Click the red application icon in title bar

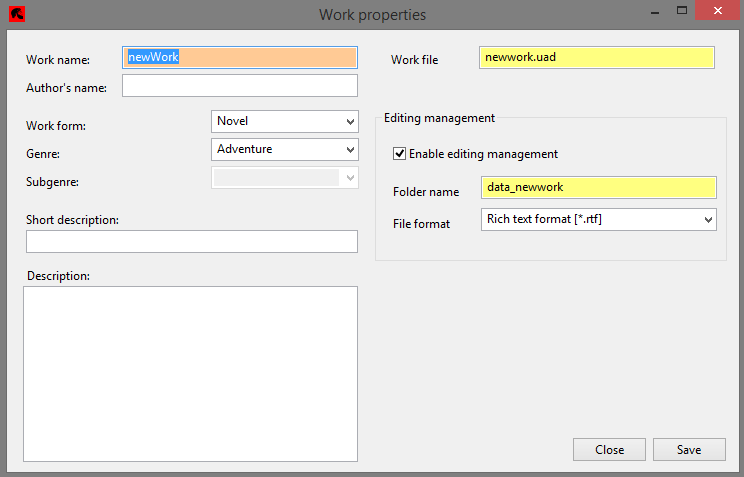coord(17,14)
